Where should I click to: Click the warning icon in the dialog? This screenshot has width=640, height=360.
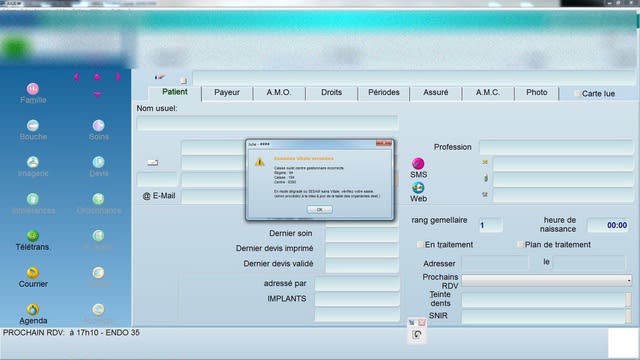click(x=260, y=162)
